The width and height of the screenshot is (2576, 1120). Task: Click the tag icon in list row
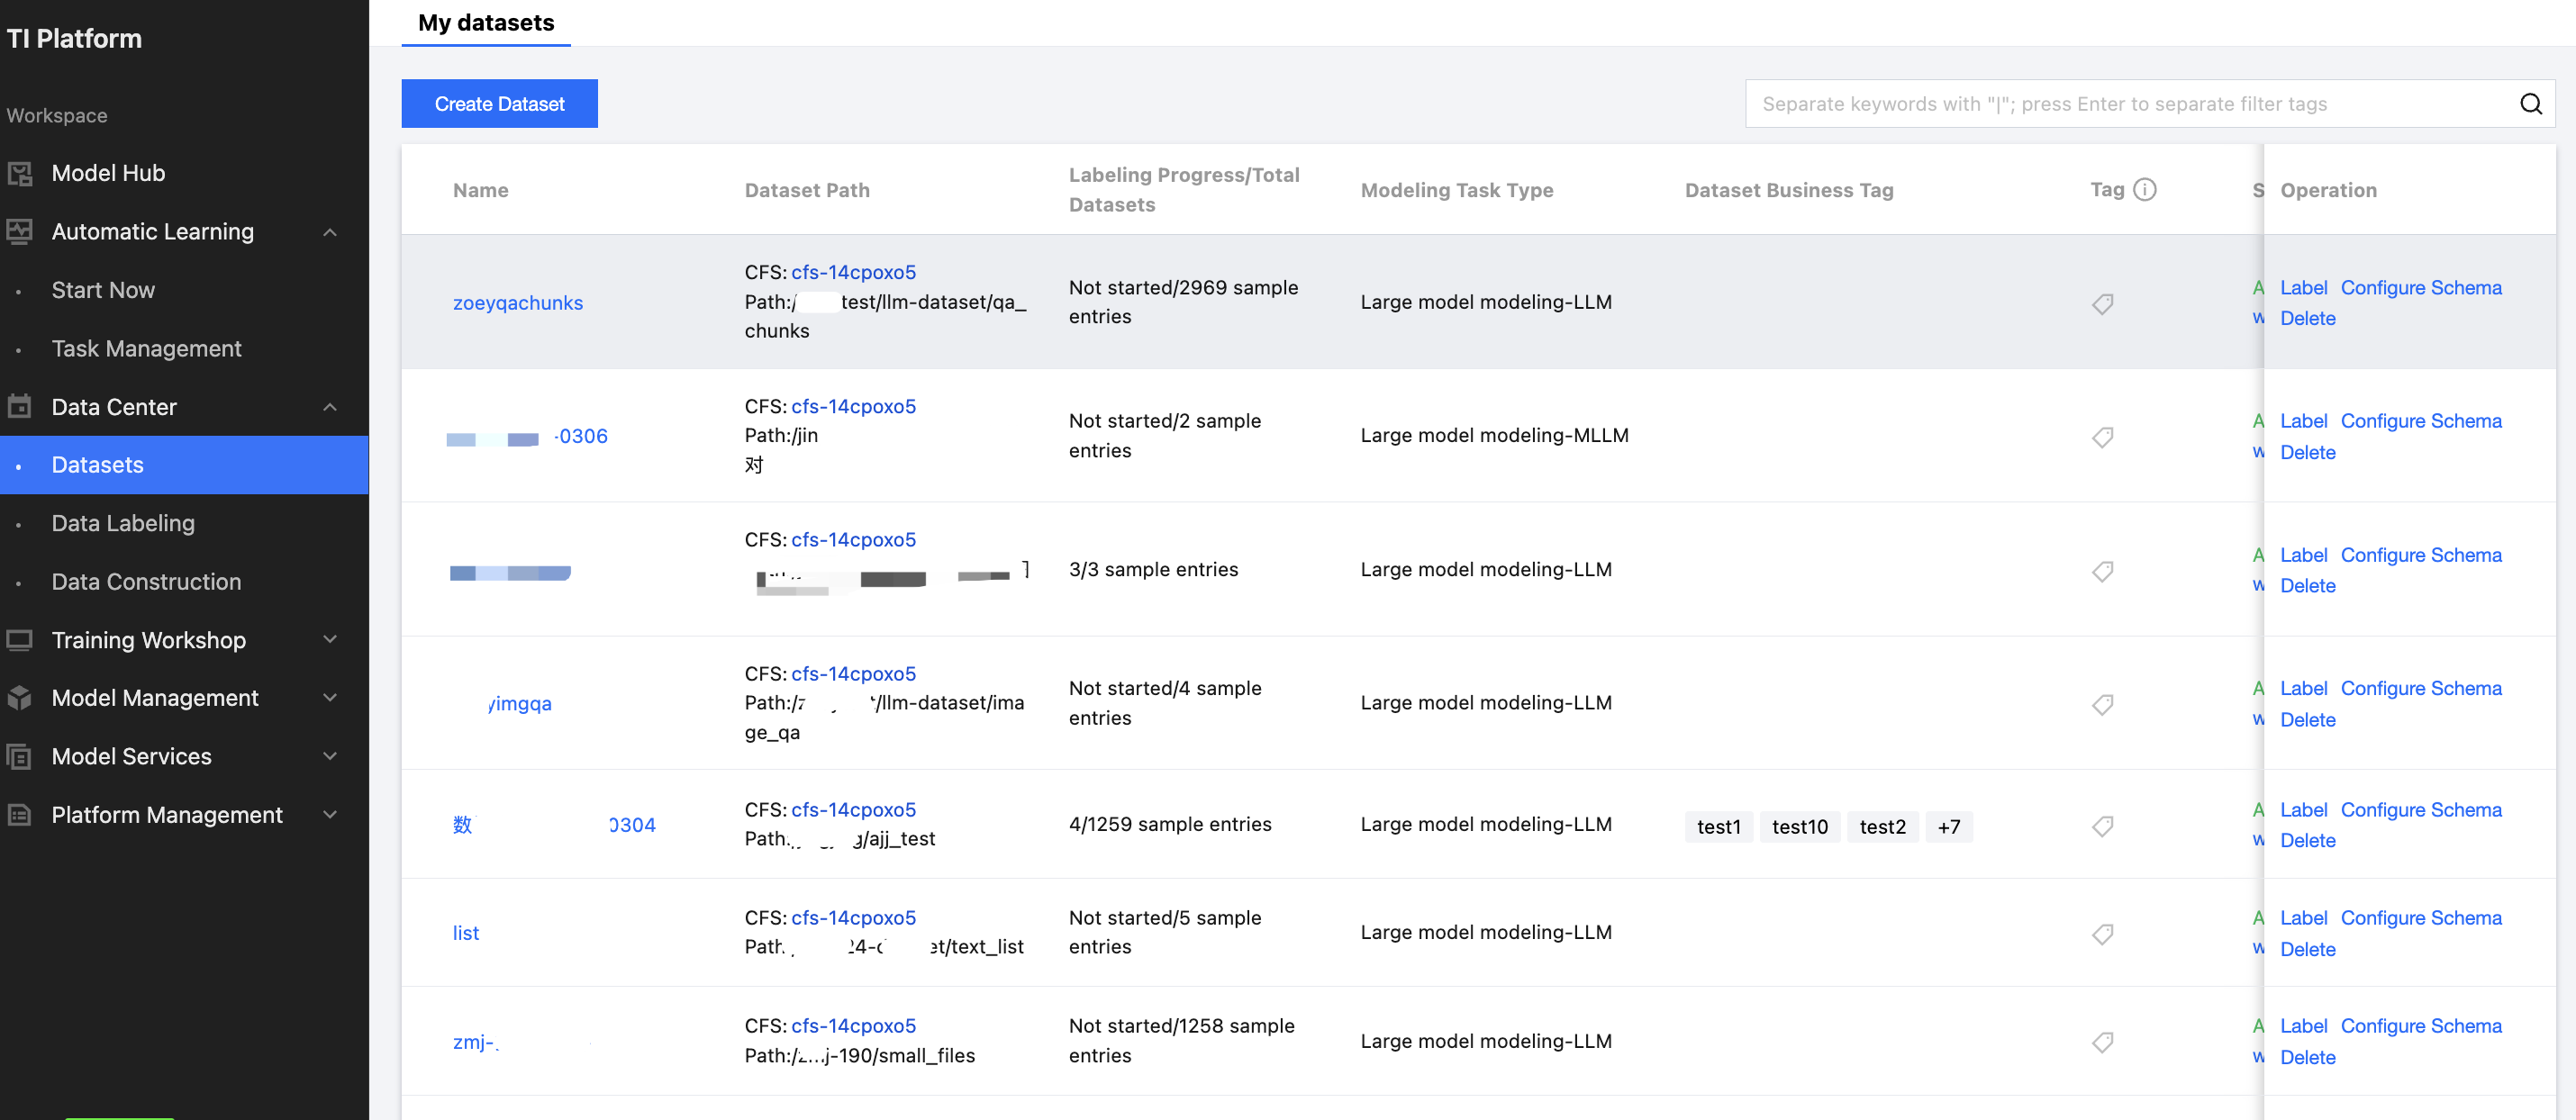(2102, 933)
